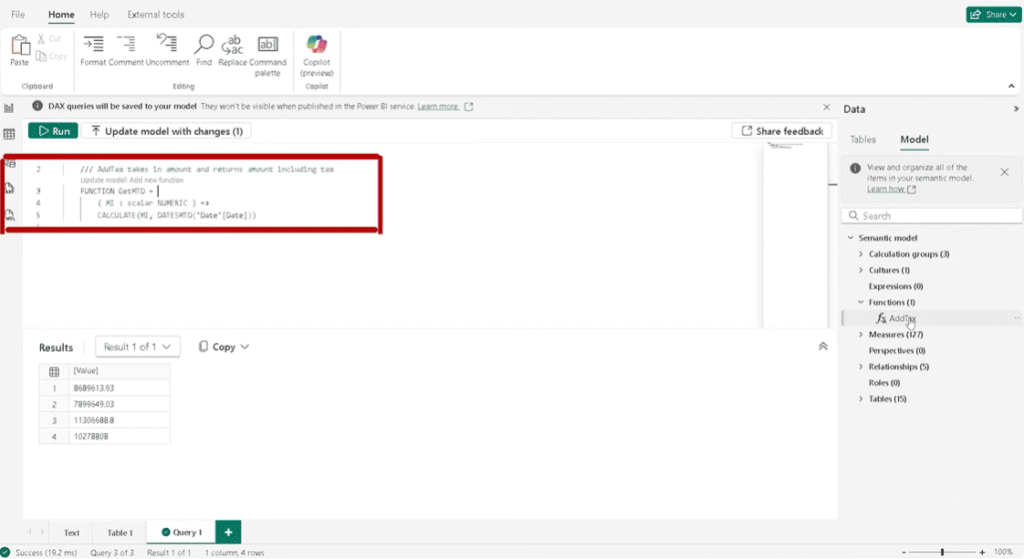Viewport: 1024px width, 559px height.
Task: Click the green Success status icon
Action: point(5,552)
